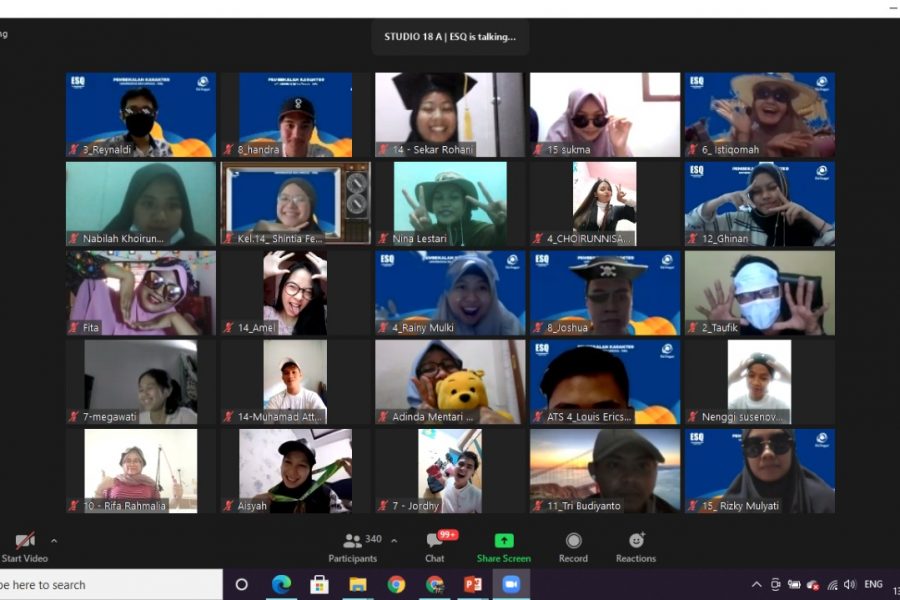Show hidden system tray icons
Viewport: 900px width, 600px height.
[x=756, y=585]
